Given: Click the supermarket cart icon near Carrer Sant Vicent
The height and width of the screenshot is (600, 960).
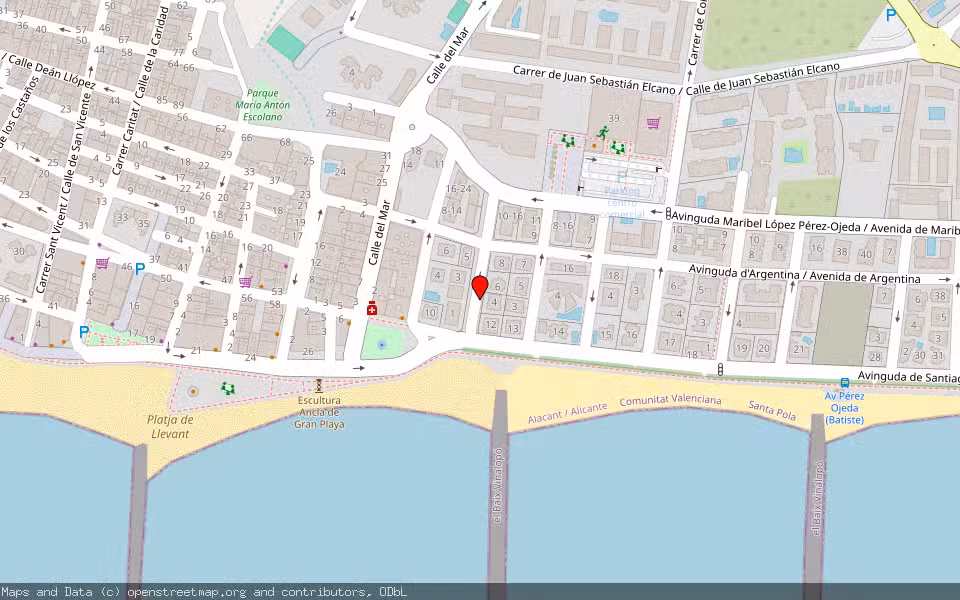Looking at the screenshot, I should (103, 263).
